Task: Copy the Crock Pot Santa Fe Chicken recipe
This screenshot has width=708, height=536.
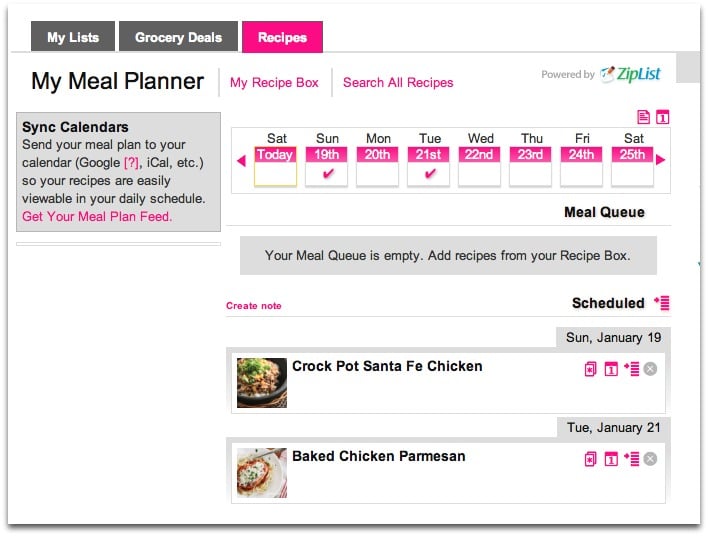Action: (x=590, y=369)
